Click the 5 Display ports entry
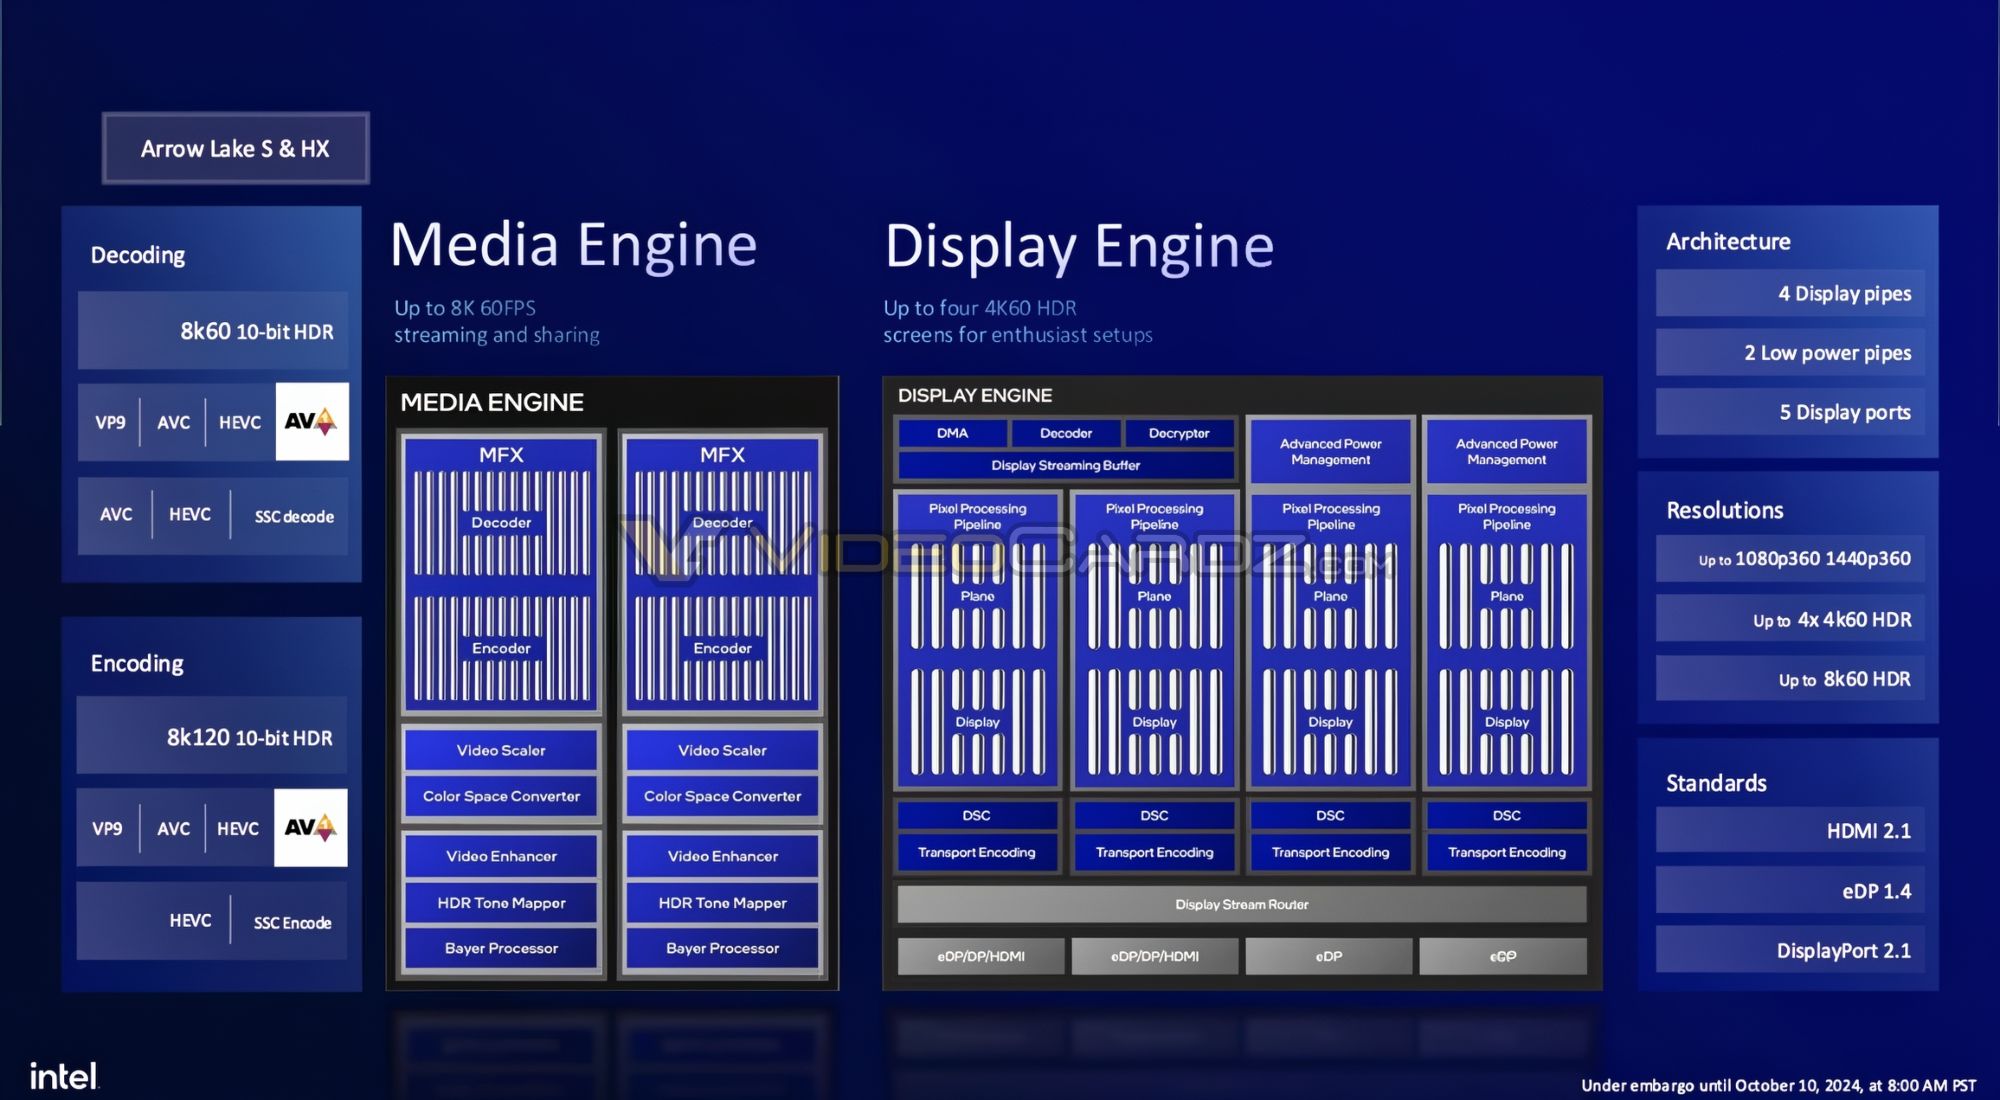Screen dimensions: 2000x1100 pyautogui.click(x=1790, y=412)
